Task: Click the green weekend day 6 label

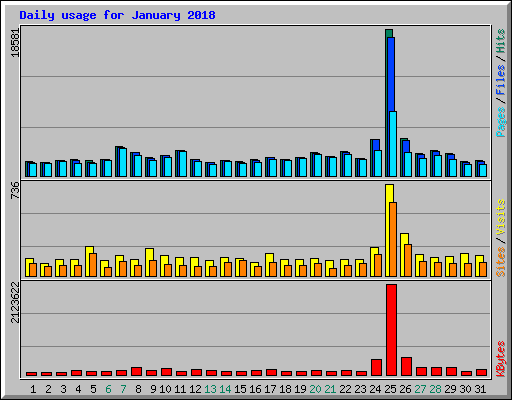Action: pyautogui.click(x=108, y=389)
